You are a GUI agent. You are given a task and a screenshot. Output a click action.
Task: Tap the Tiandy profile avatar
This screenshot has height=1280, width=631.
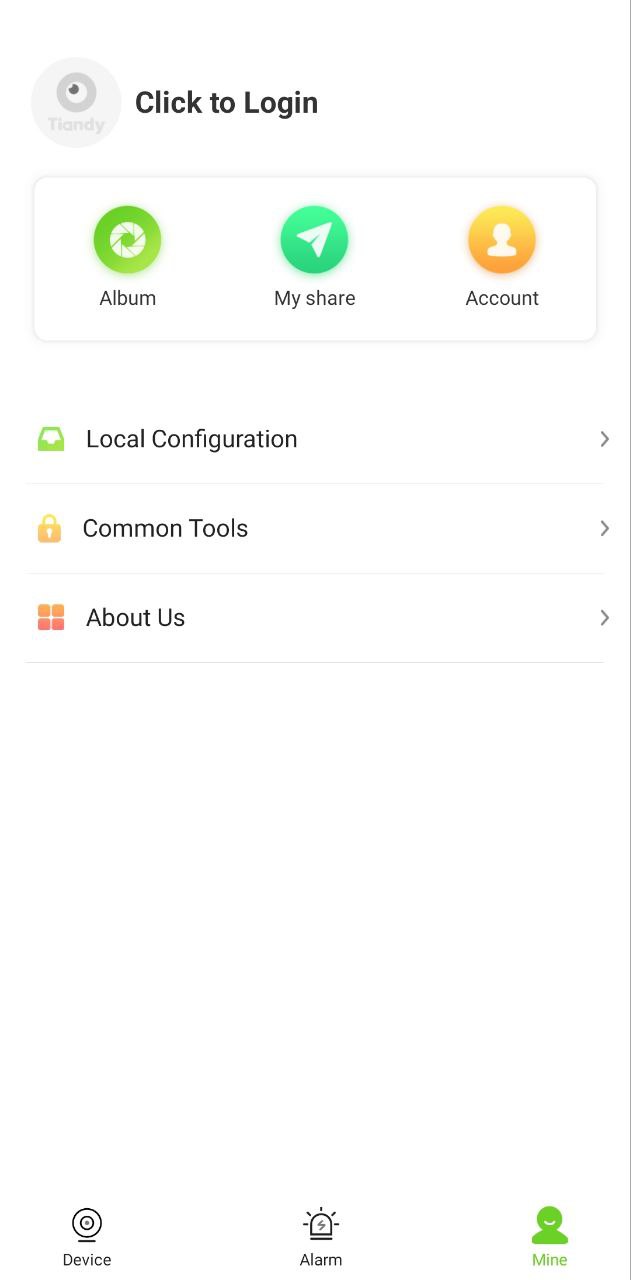pyautogui.click(x=76, y=102)
